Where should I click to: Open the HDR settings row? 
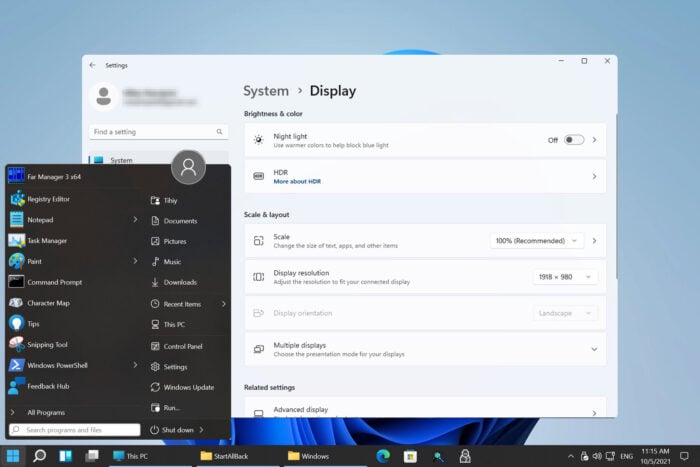pos(425,176)
